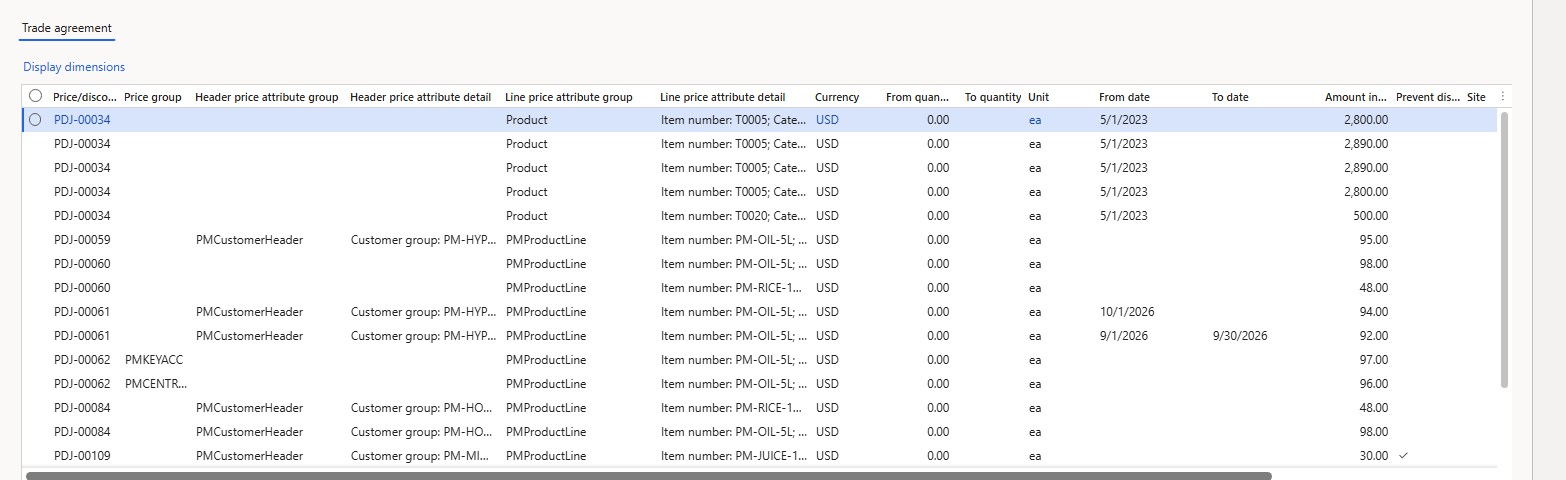1566x480 pixels.
Task: Select the 95.00 amount cell
Action: click(1374, 240)
